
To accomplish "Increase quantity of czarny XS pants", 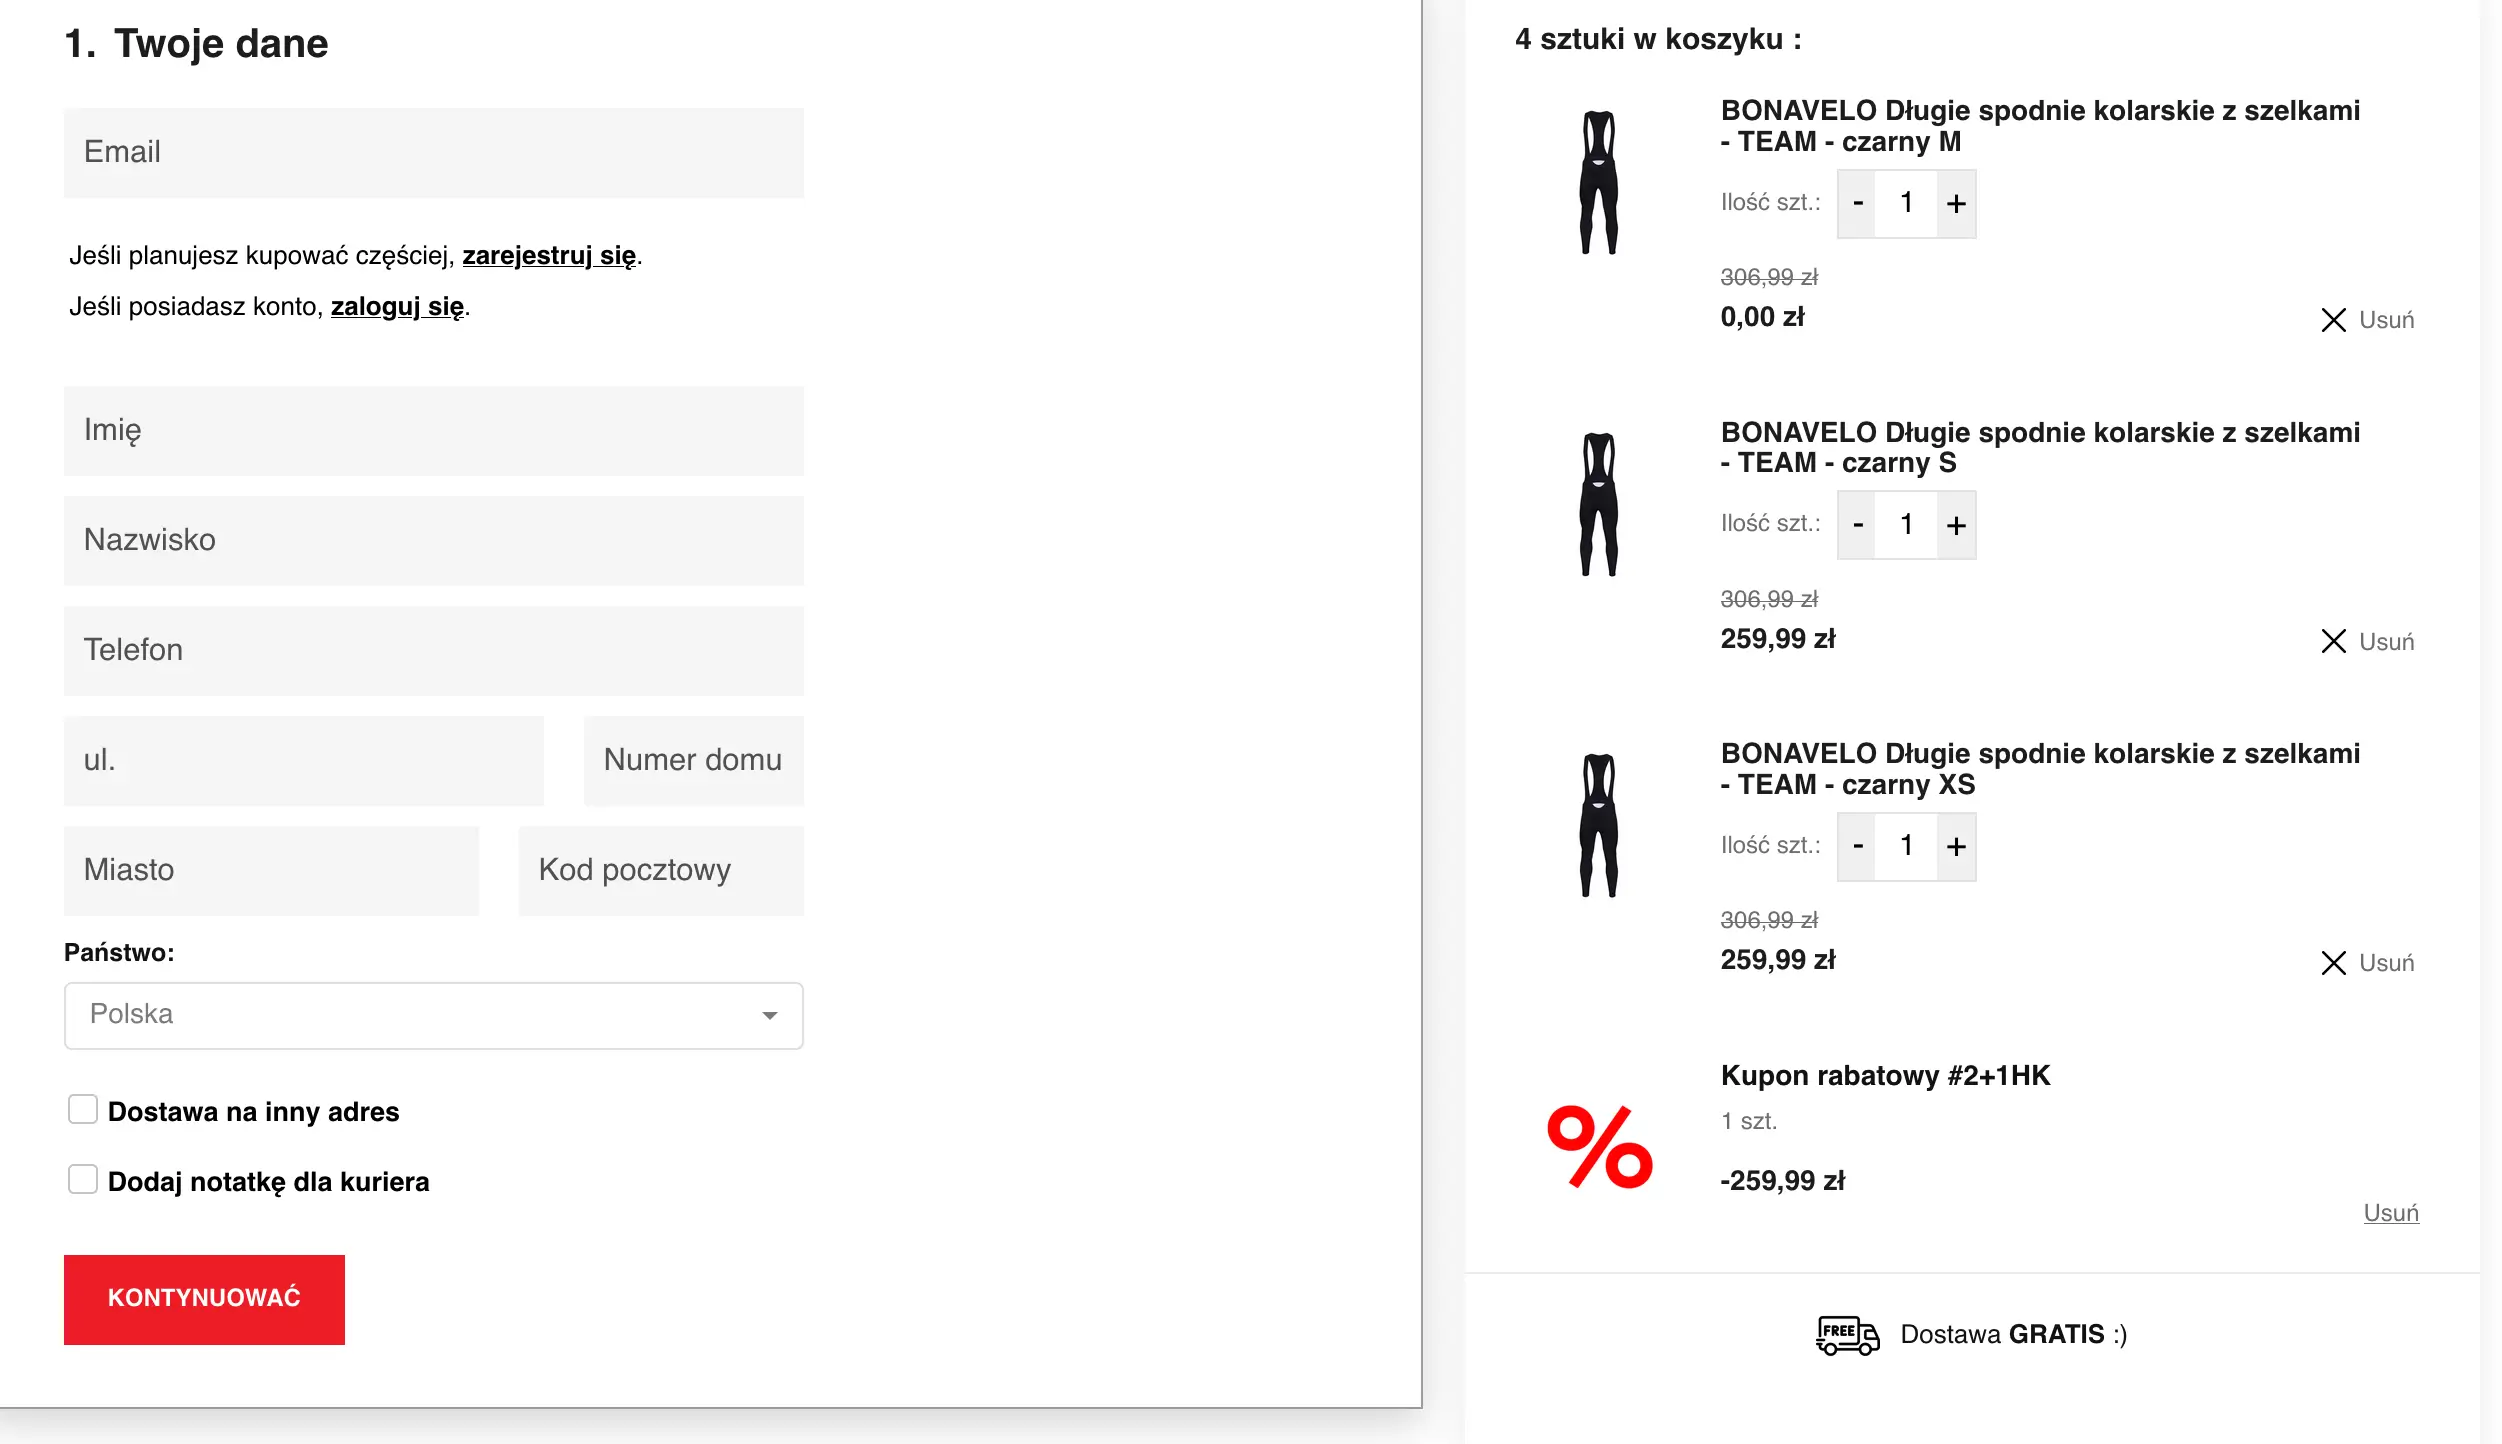I will tap(1956, 847).
